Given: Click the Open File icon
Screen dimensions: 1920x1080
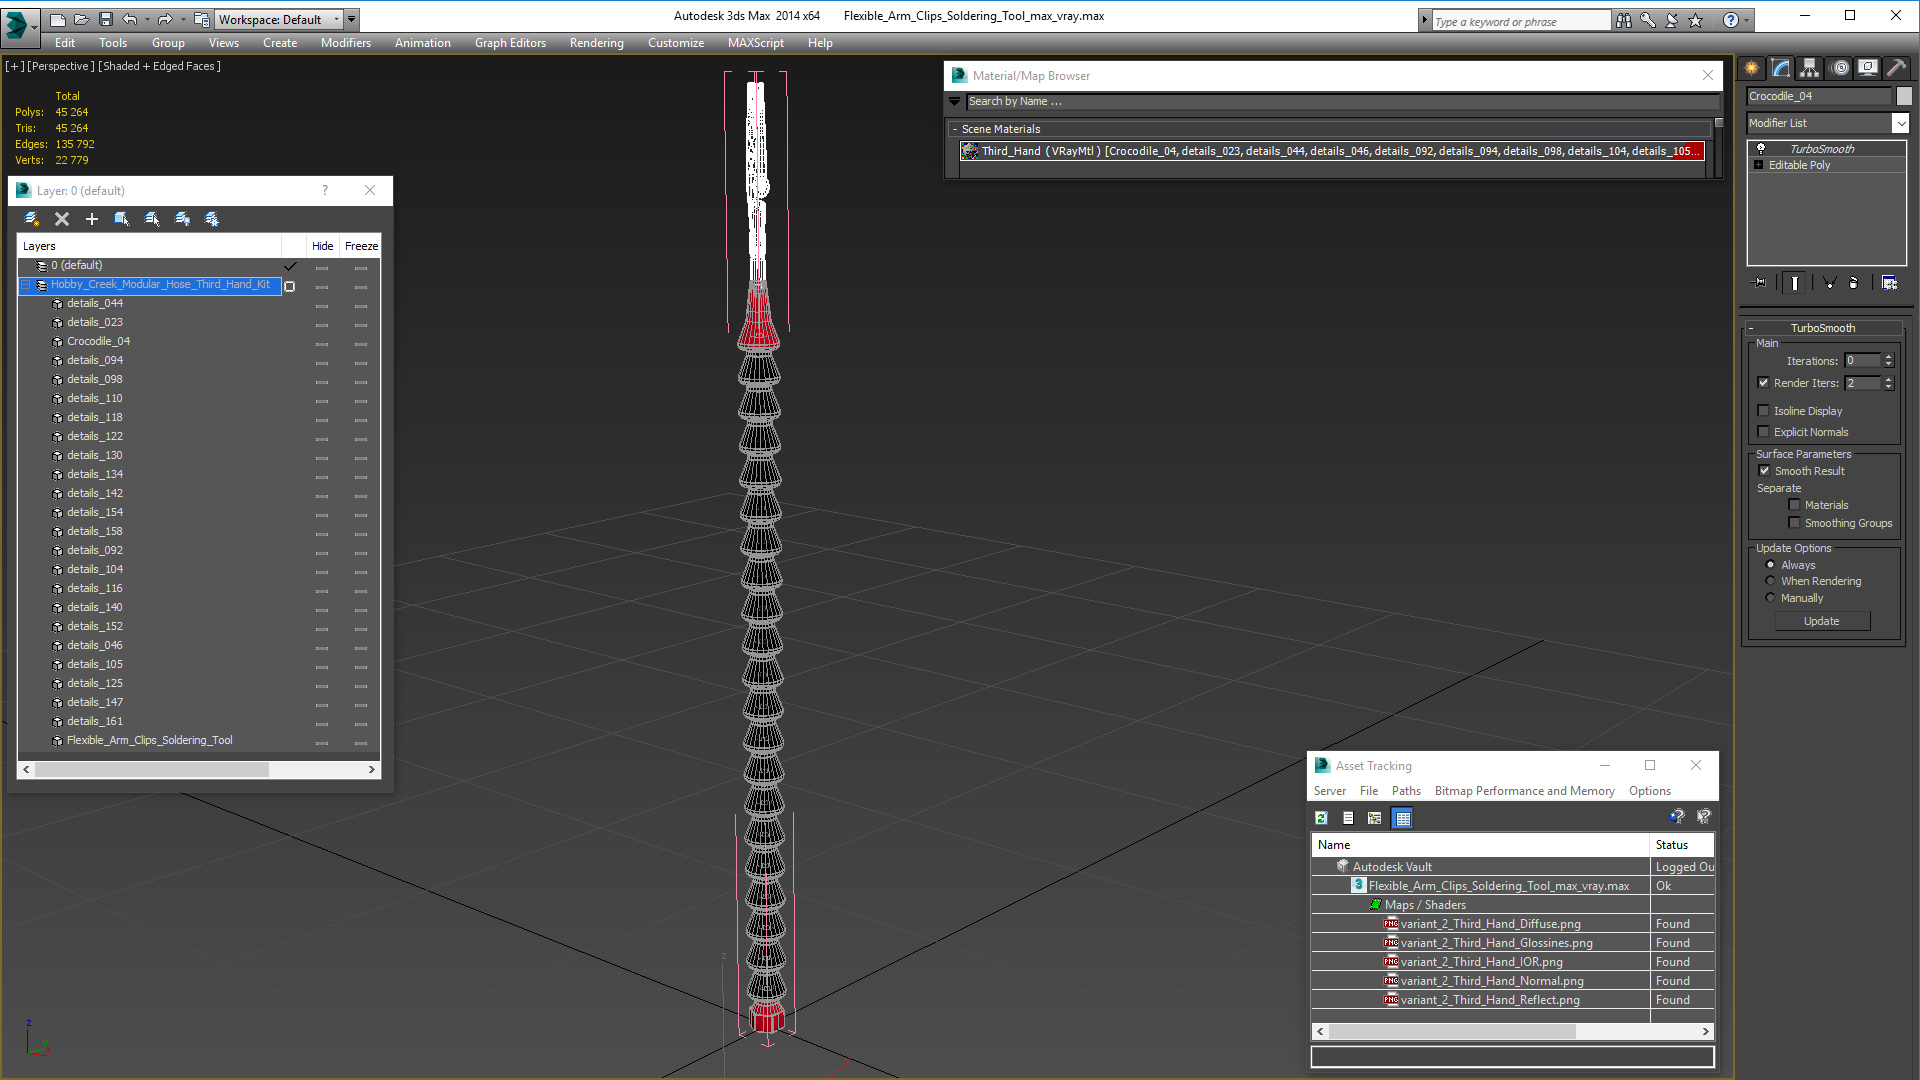Looking at the screenshot, I should [82, 19].
